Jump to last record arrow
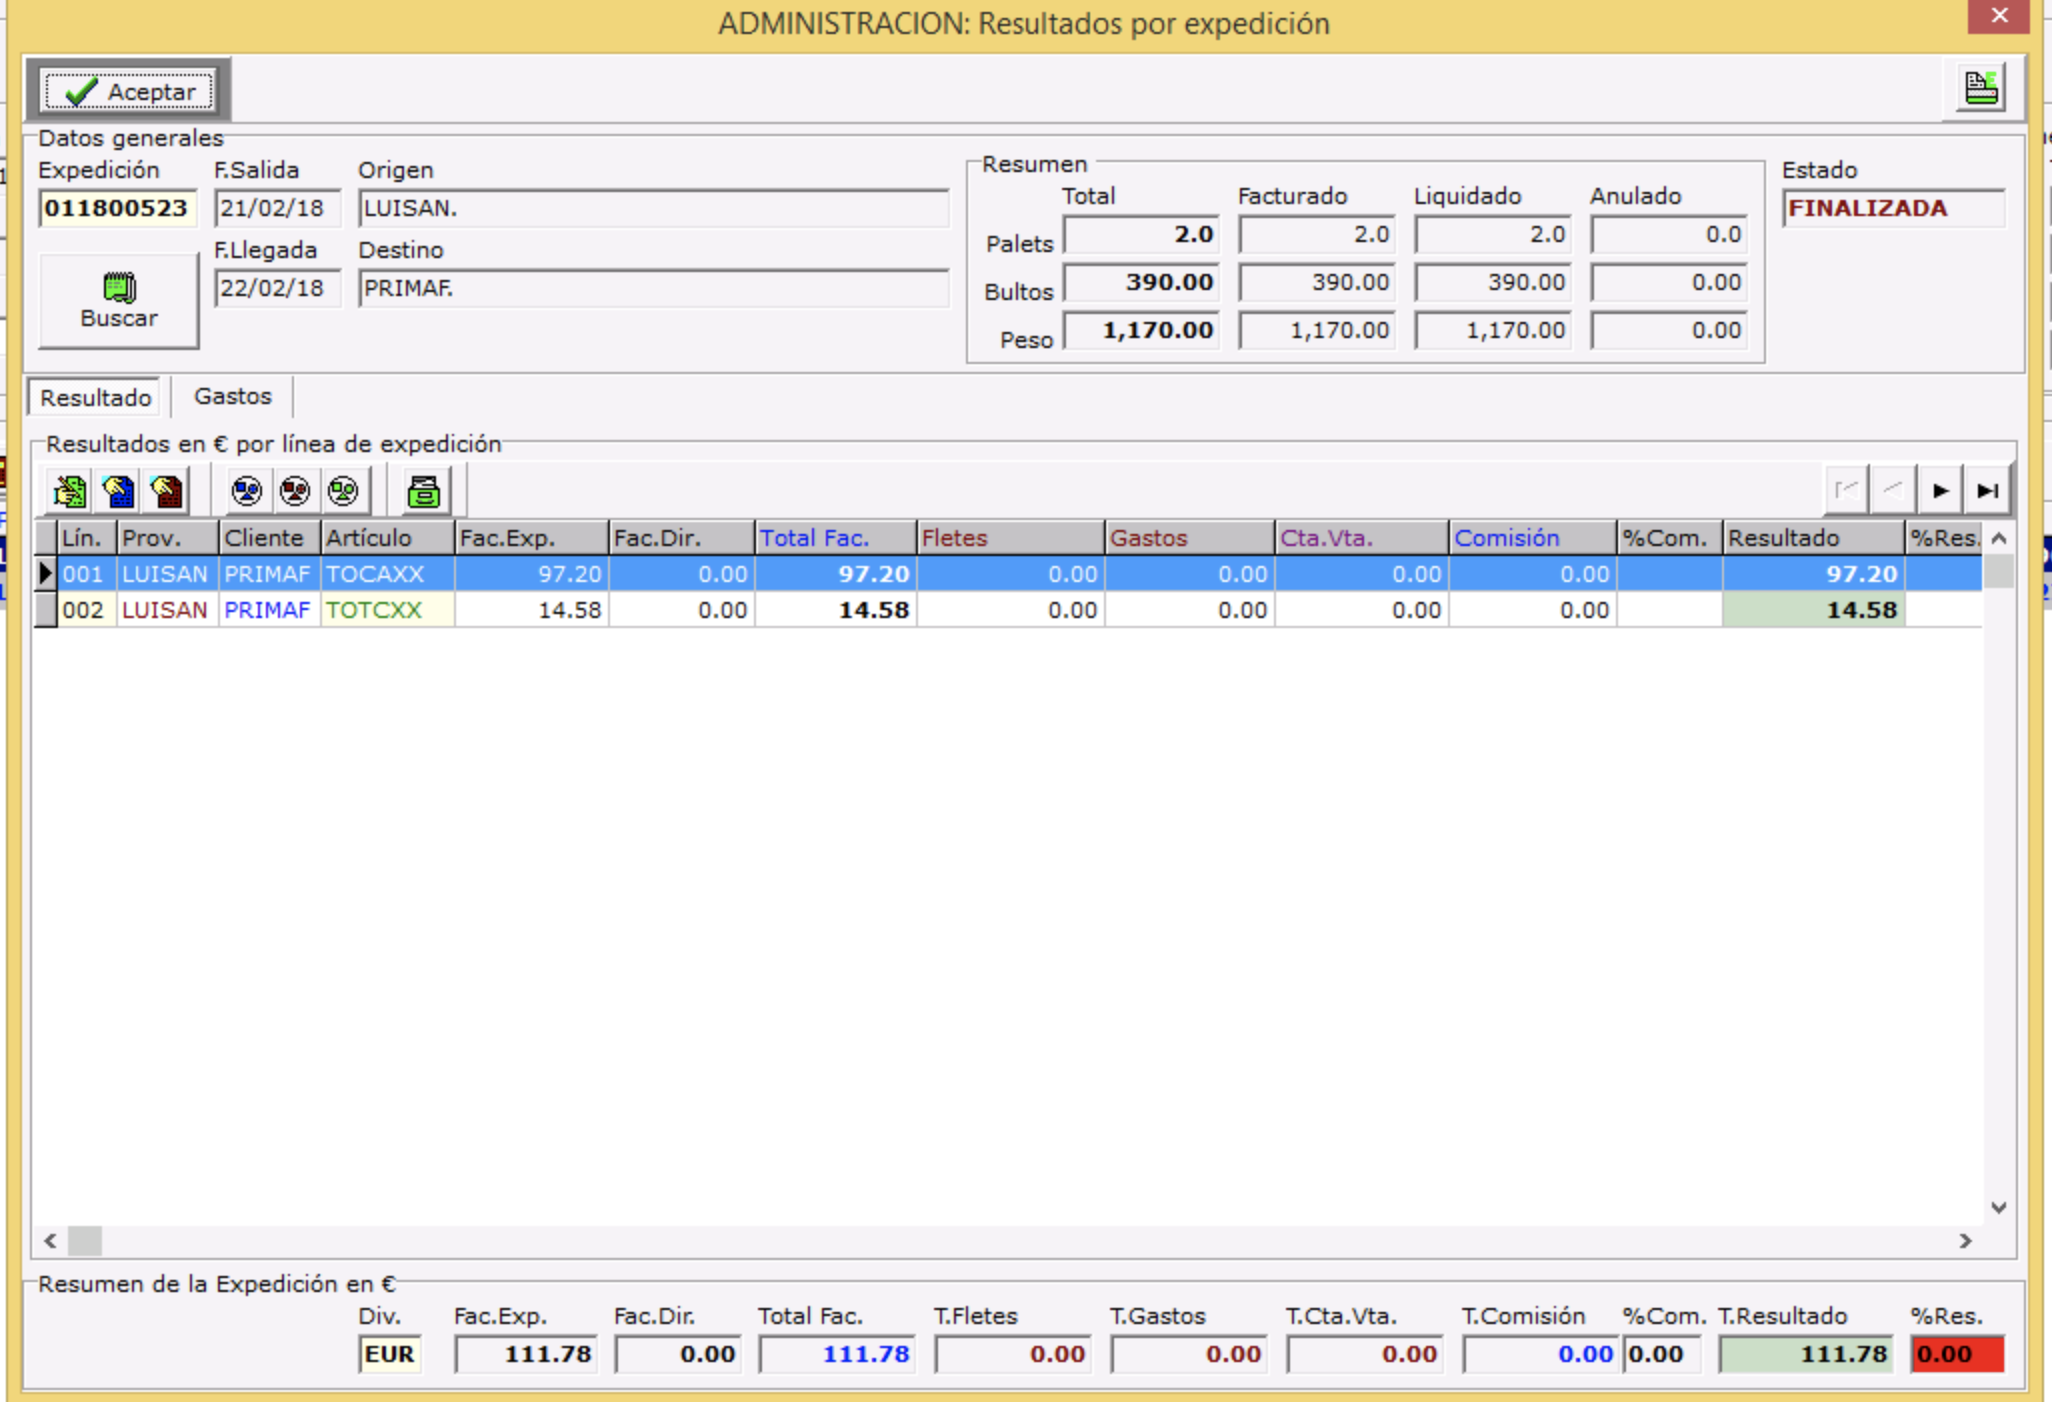The height and width of the screenshot is (1402, 2052). 1987,491
